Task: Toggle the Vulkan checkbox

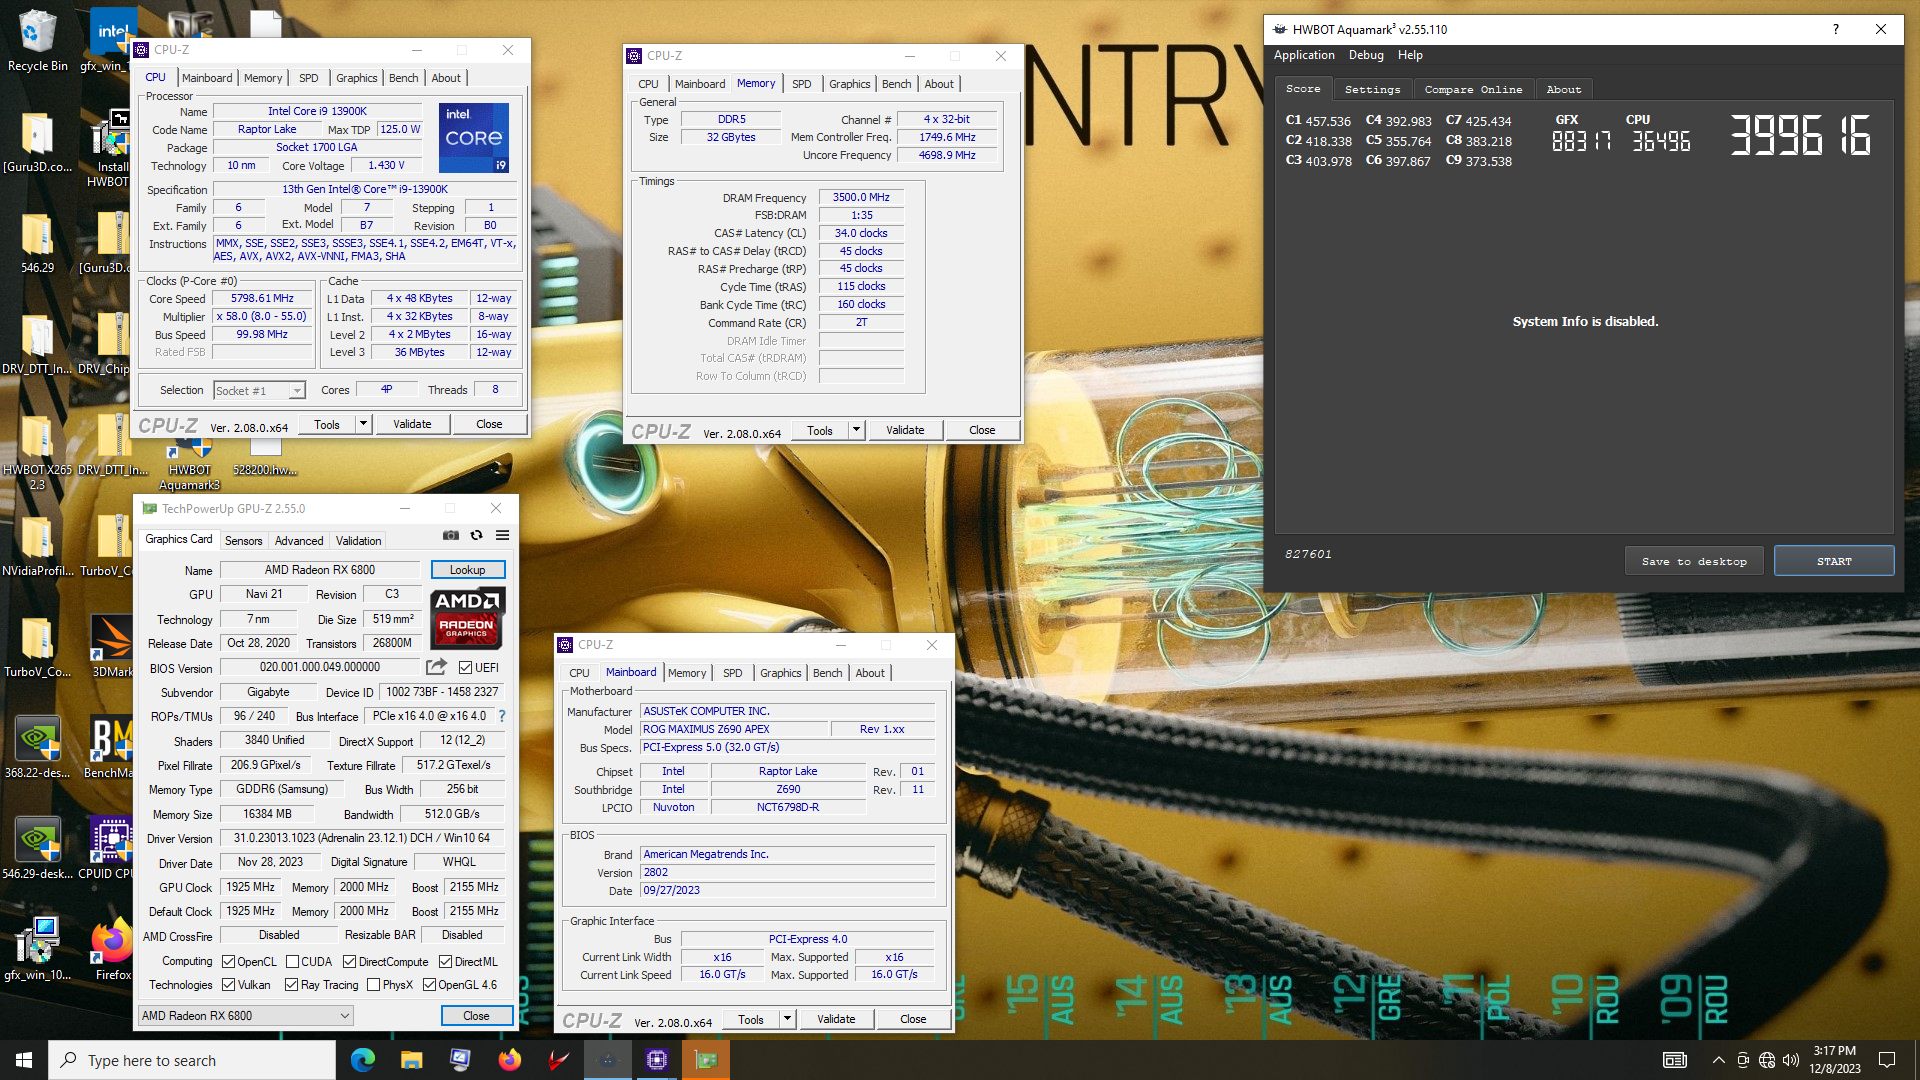Action: (228, 984)
